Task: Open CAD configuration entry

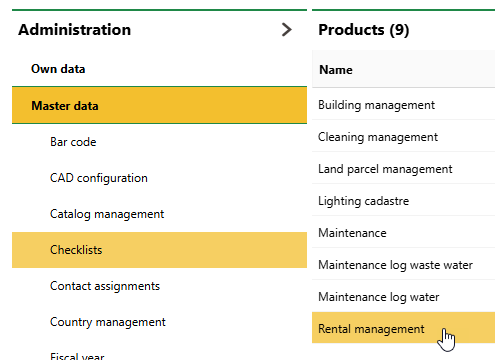Action: 159,178
